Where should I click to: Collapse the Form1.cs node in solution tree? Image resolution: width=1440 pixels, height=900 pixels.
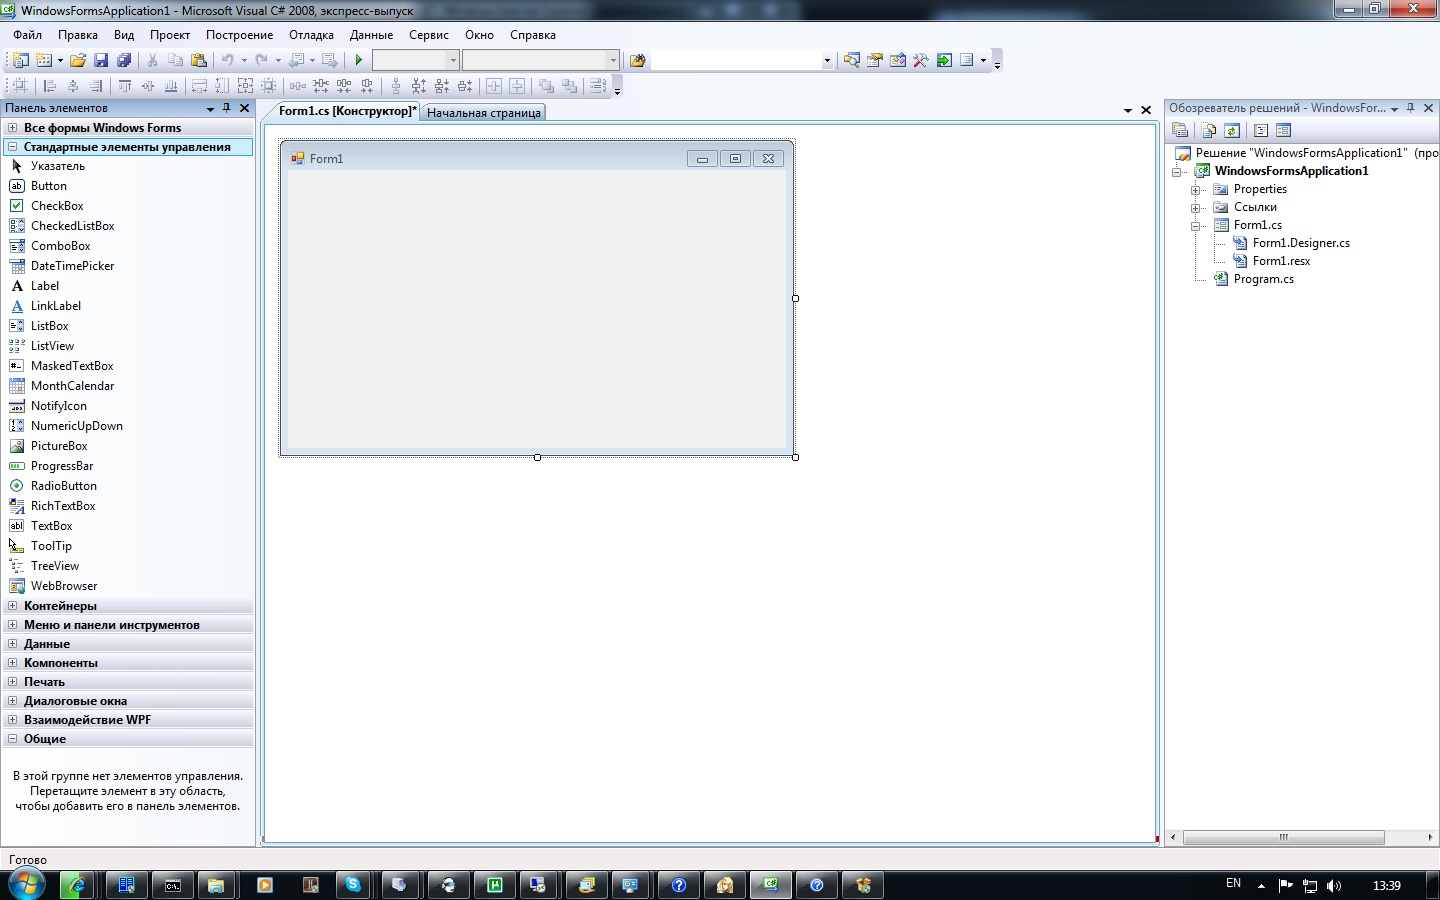coord(1195,226)
